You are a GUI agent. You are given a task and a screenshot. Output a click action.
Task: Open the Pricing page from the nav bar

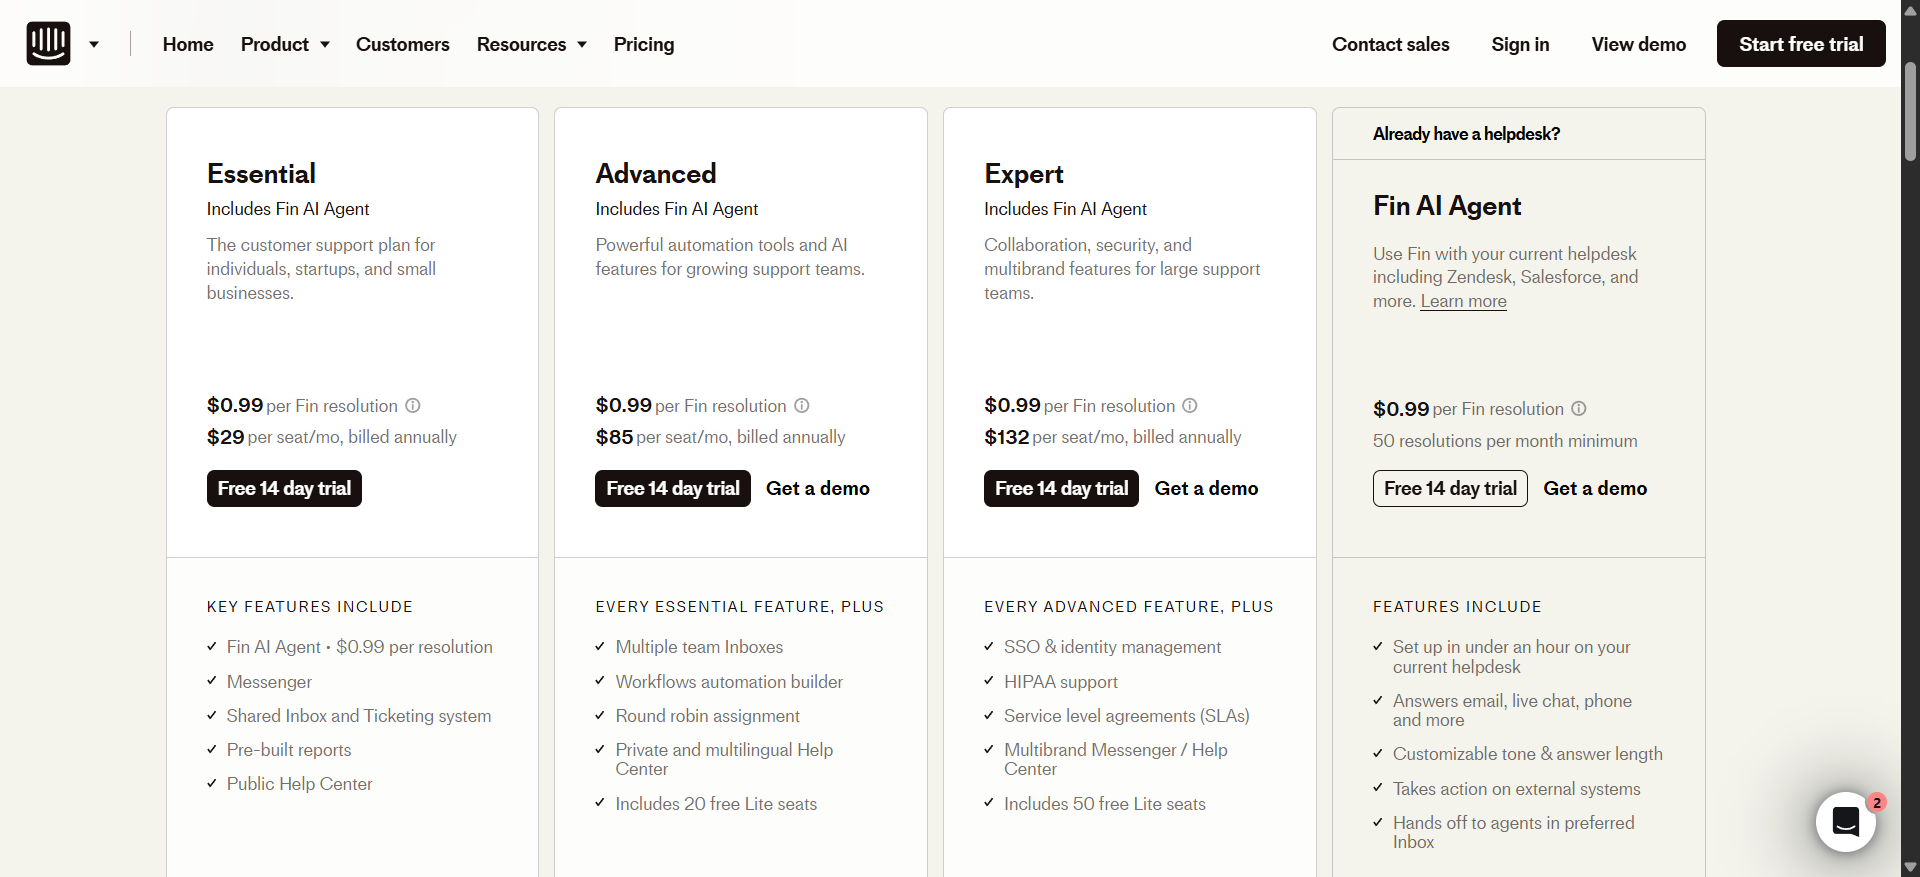tap(643, 44)
